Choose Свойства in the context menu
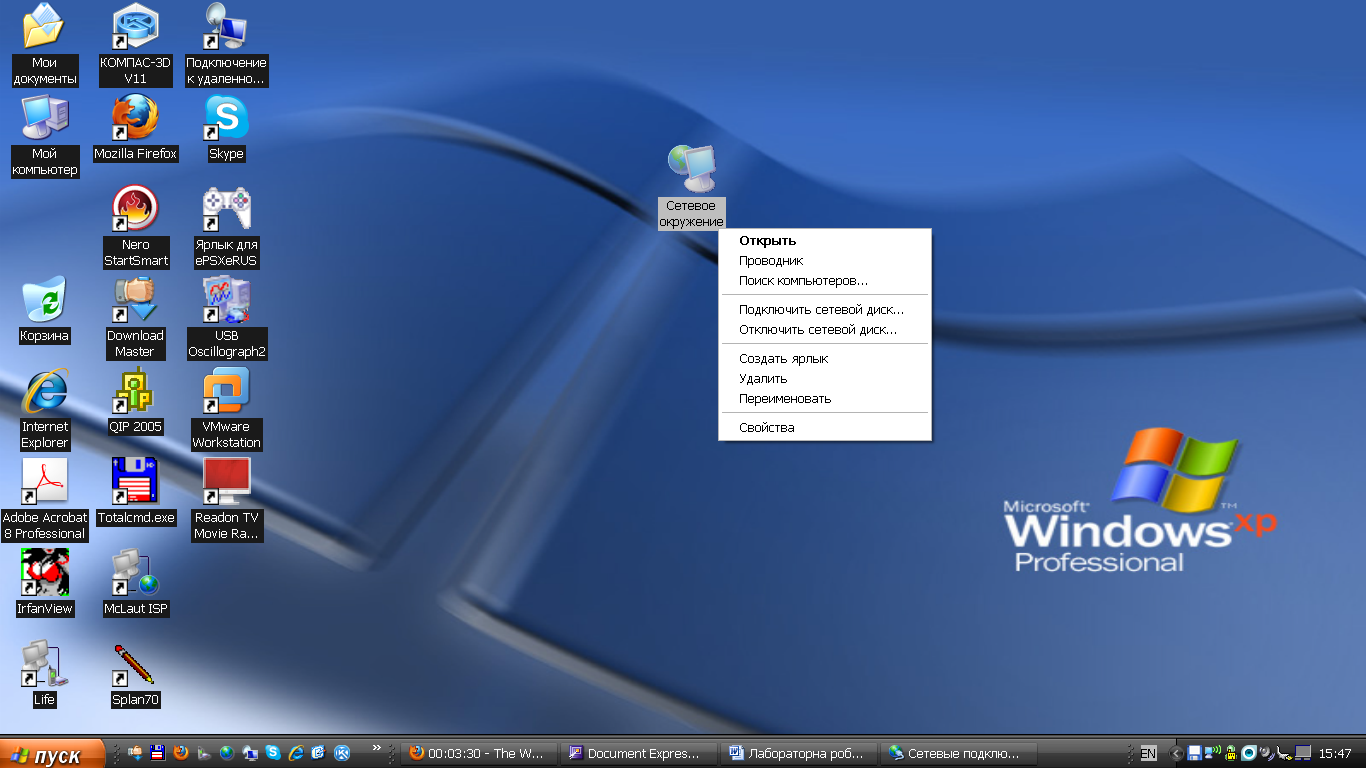 tap(825, 427)
